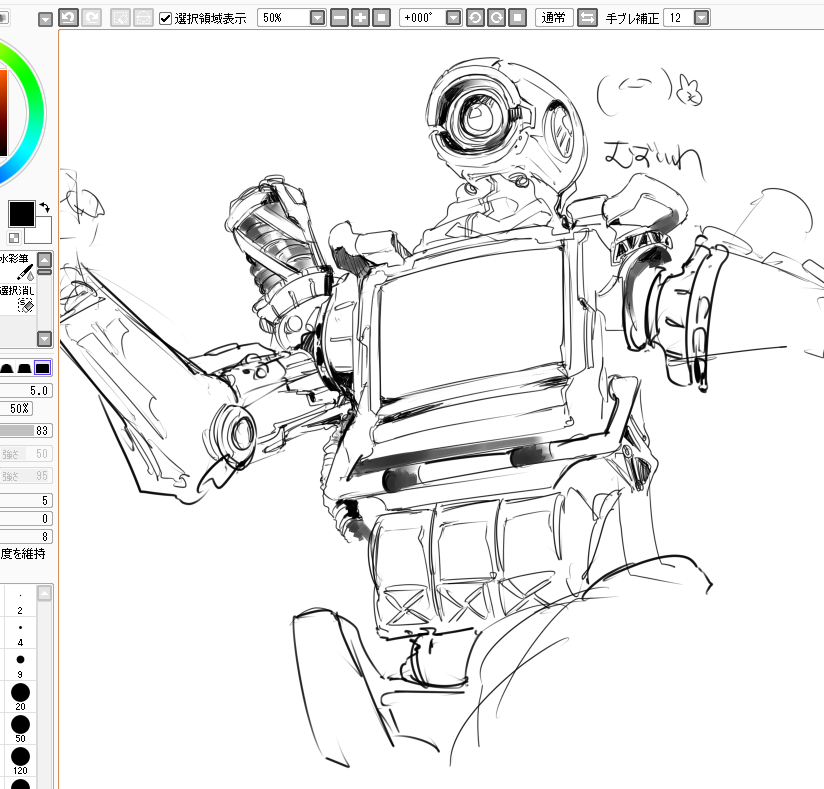Select the rounded soft brush edge shape
Viewport: 824px width, 789px height.
[6, 367]
